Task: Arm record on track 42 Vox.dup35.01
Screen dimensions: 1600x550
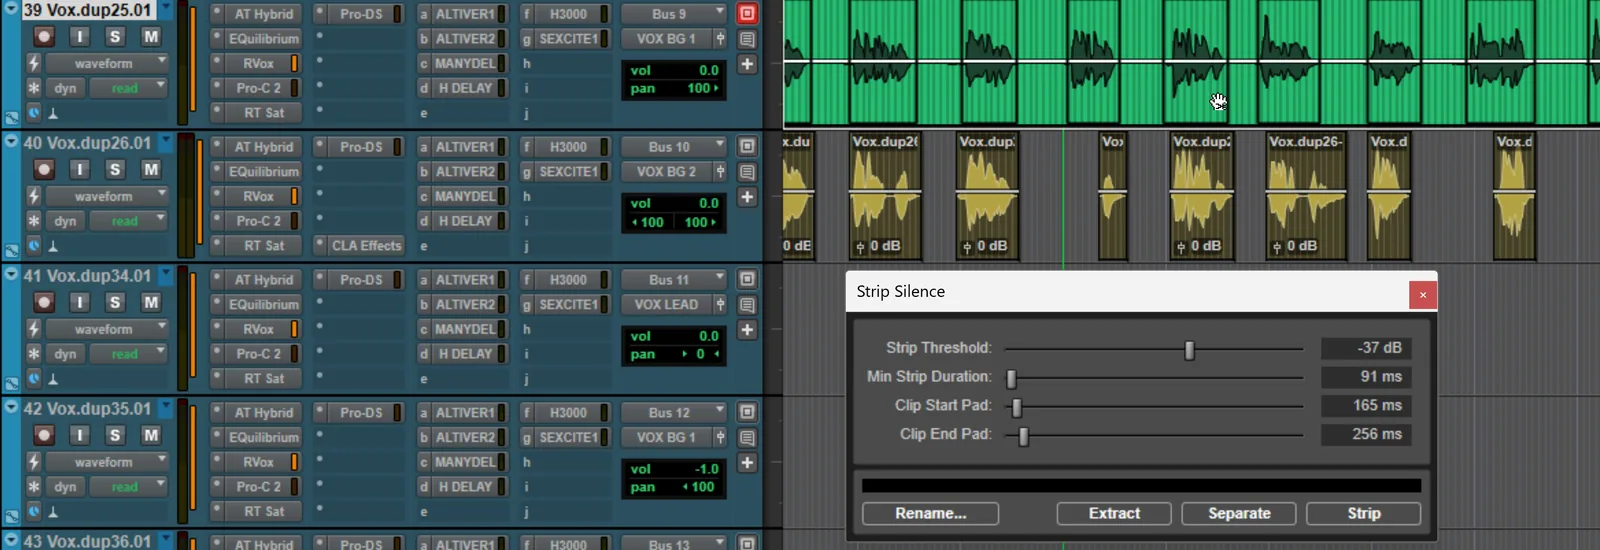Action: (44, 435)
